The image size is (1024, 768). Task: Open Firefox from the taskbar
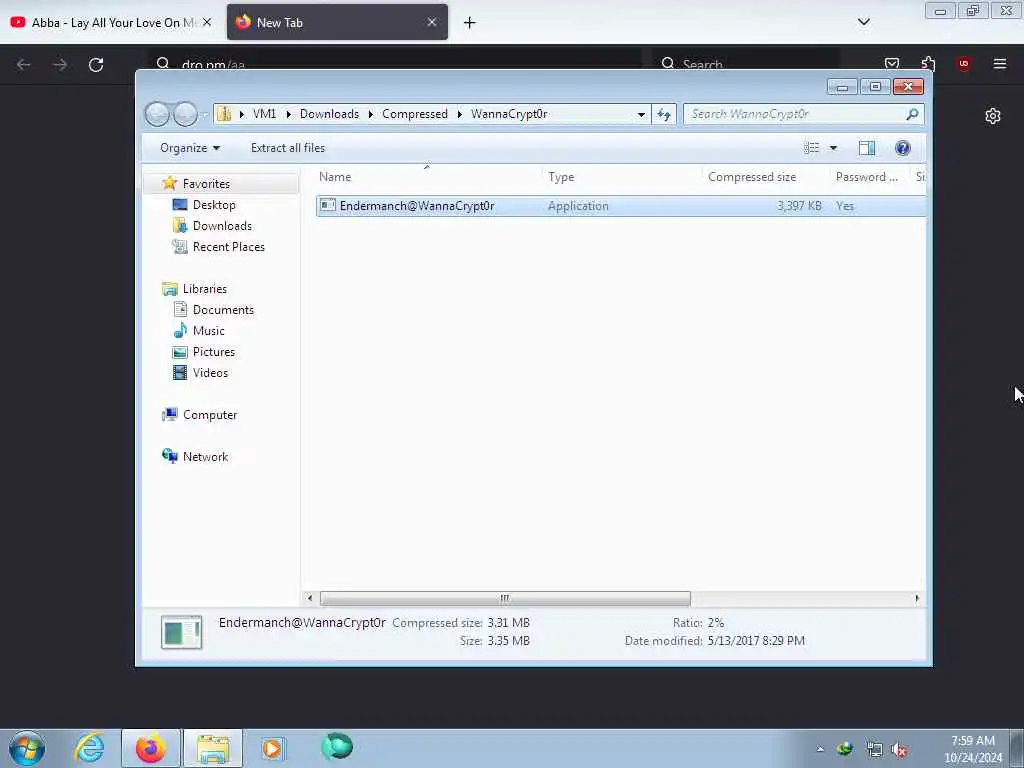tap(150, 748)
